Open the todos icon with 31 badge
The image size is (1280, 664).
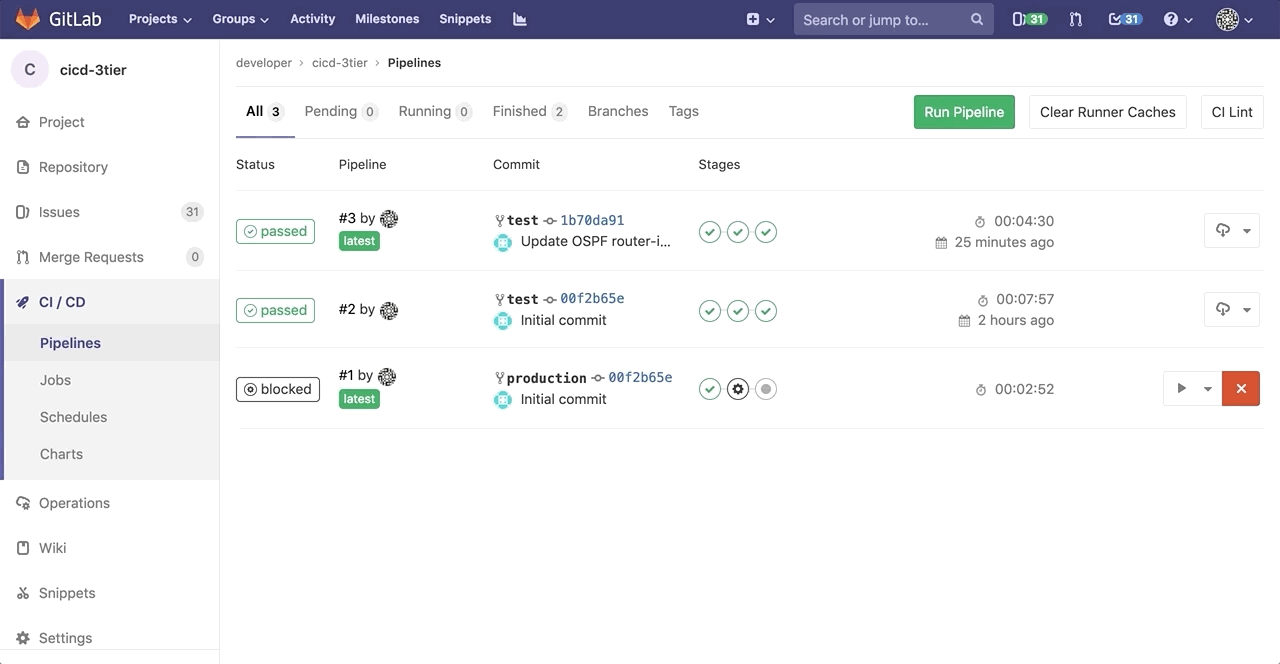coord(1125,19)
